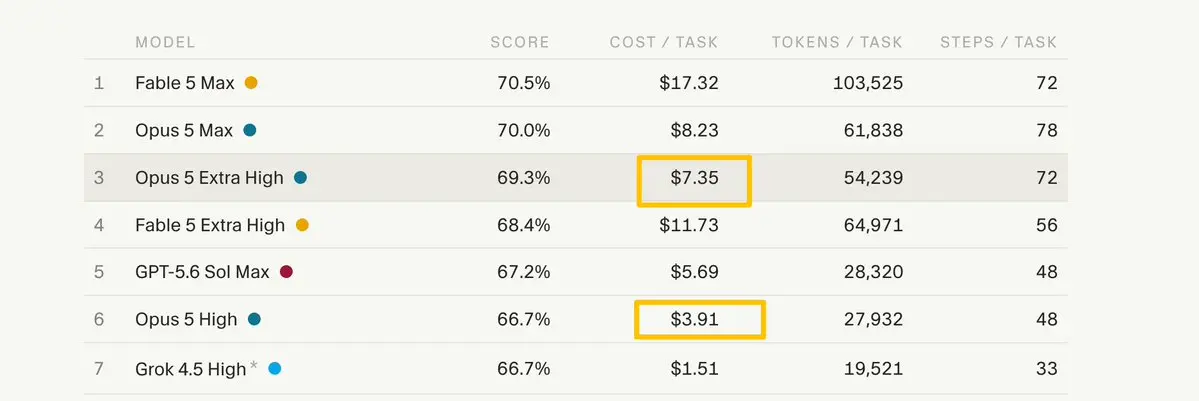The height and width of the screenshot is (401, 1199).
Task: Sort by the TOKENS / TASK column header
Action: [x=837, y=42]
